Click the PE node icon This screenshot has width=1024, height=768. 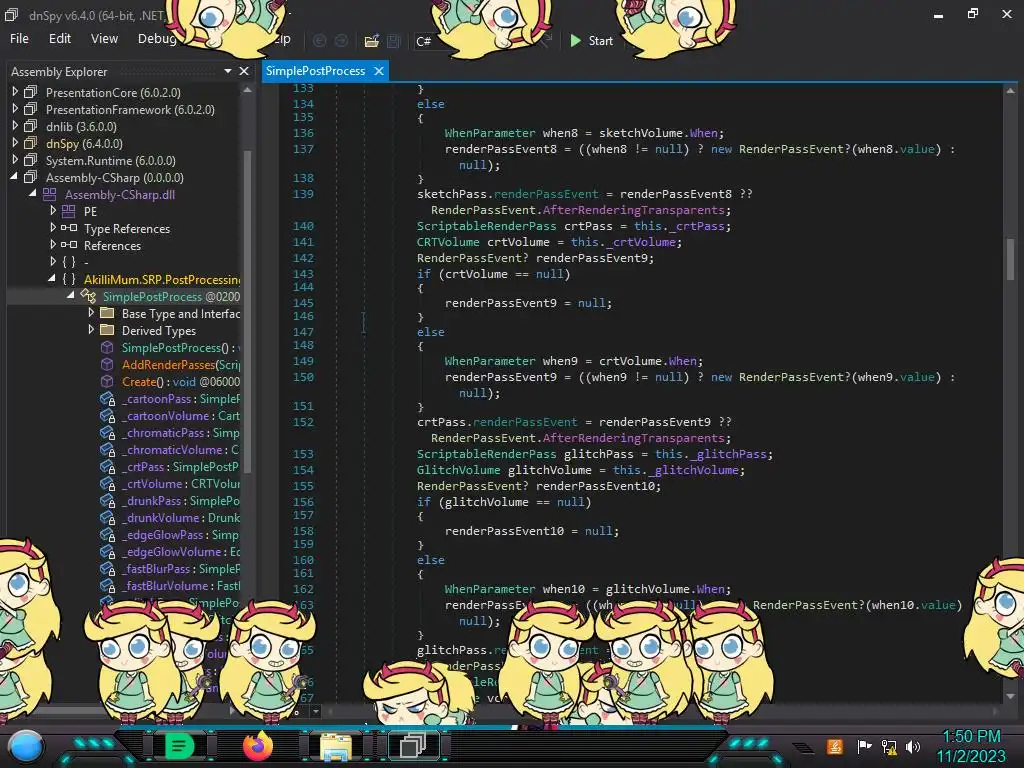tap(69, 211)
